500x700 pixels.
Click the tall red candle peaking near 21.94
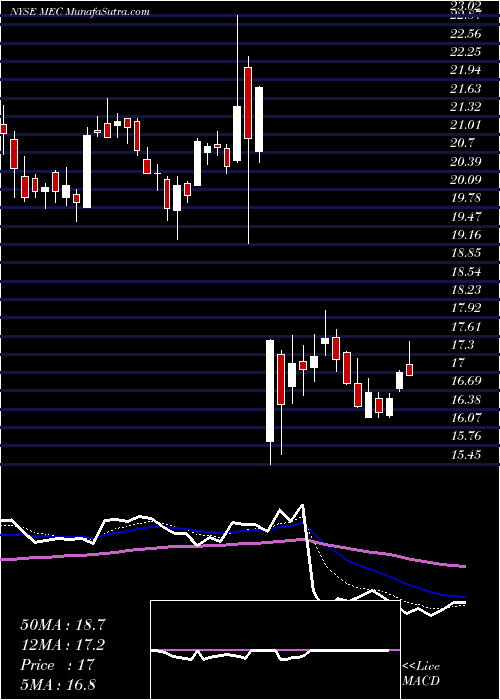tap(248, 103)
